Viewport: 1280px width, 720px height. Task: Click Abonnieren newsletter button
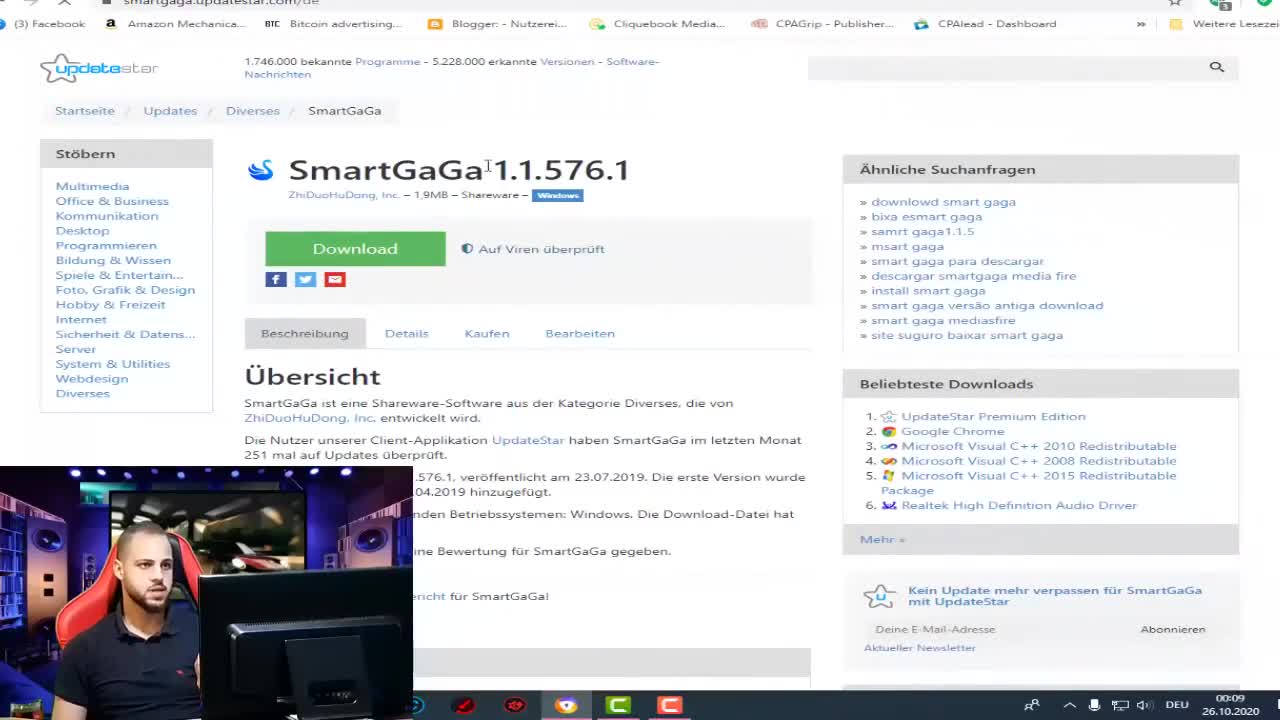coord(1173,629)
